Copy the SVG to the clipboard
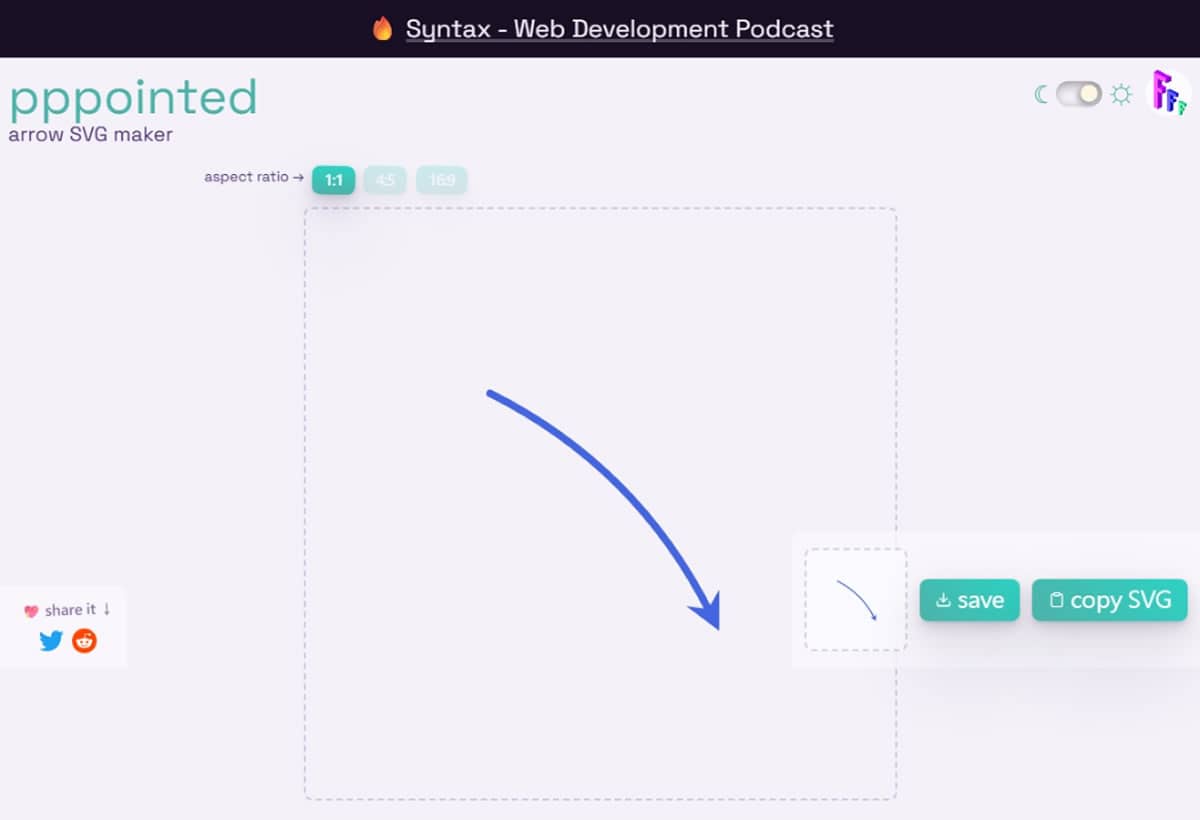The width and height of the screenshot is (1200, 820). tap(1110, 600)
